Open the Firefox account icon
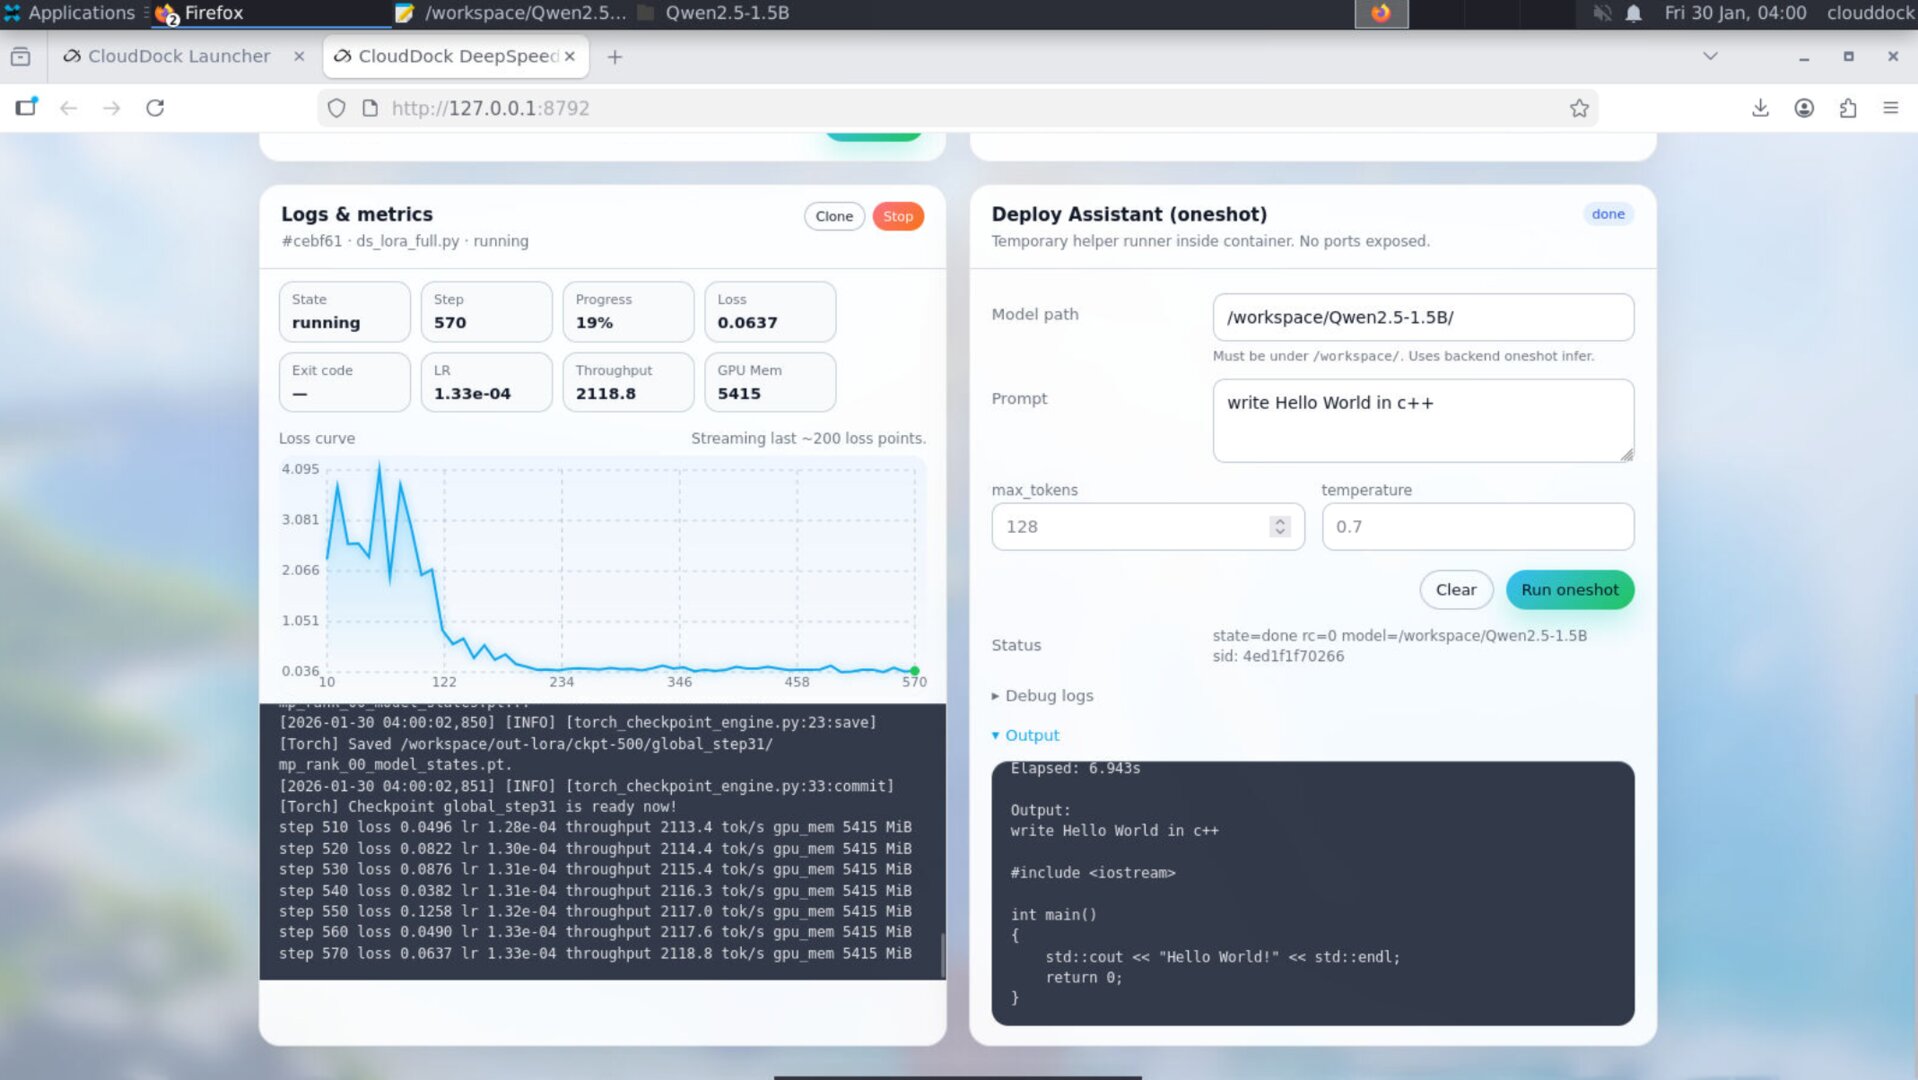Image resolution: width=1918 pixels, height=1080 pixels. pyautogui.click(x=1805, y=108)
